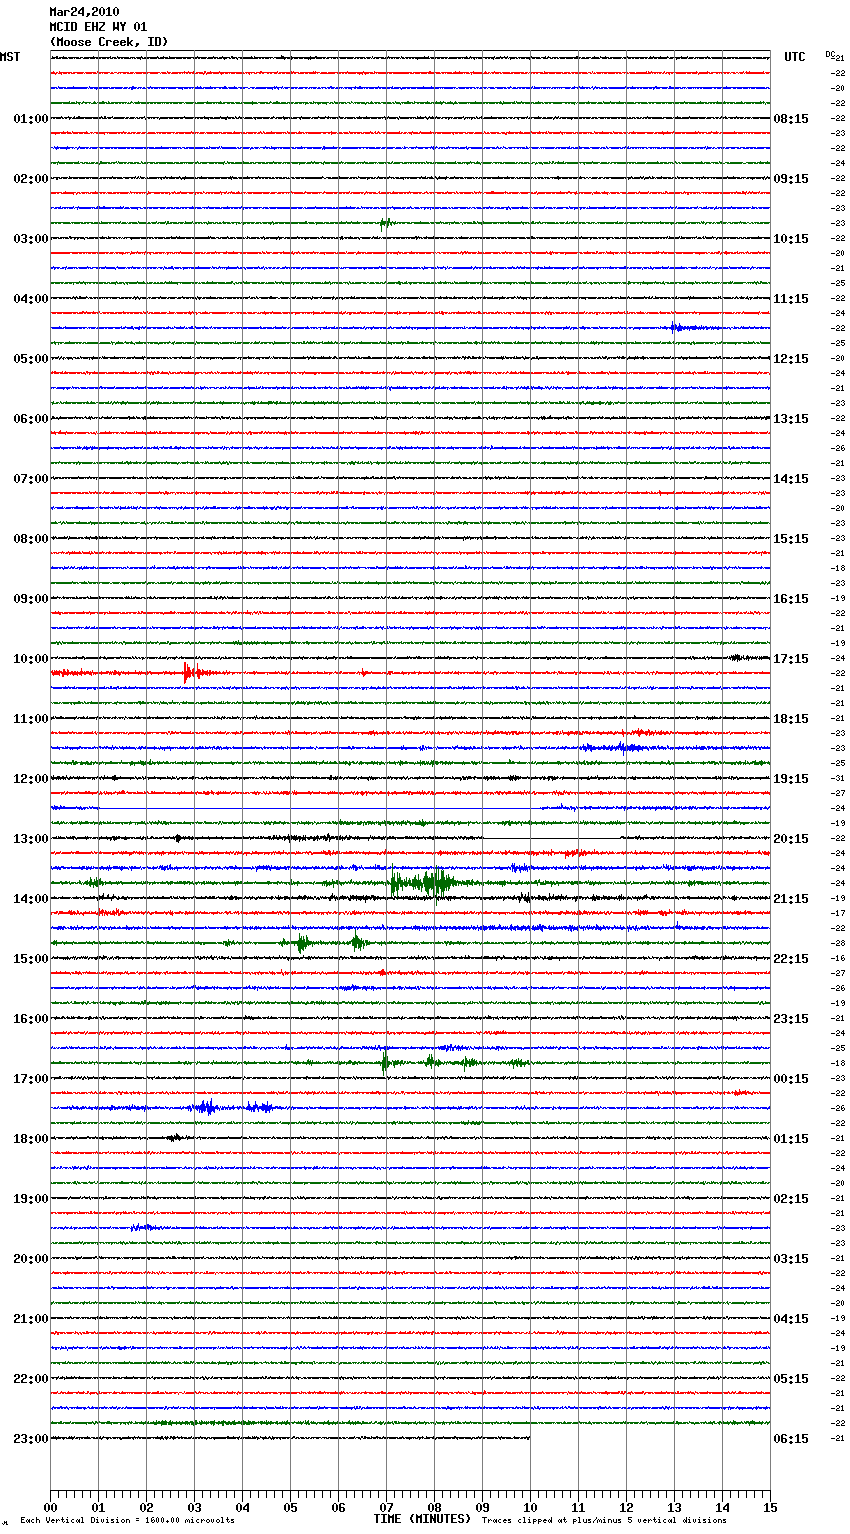The image size is (850, 1534).
Task: Select the blue wave burst after 17:00
Action: pyautogui.click(x=206, y=1107)
